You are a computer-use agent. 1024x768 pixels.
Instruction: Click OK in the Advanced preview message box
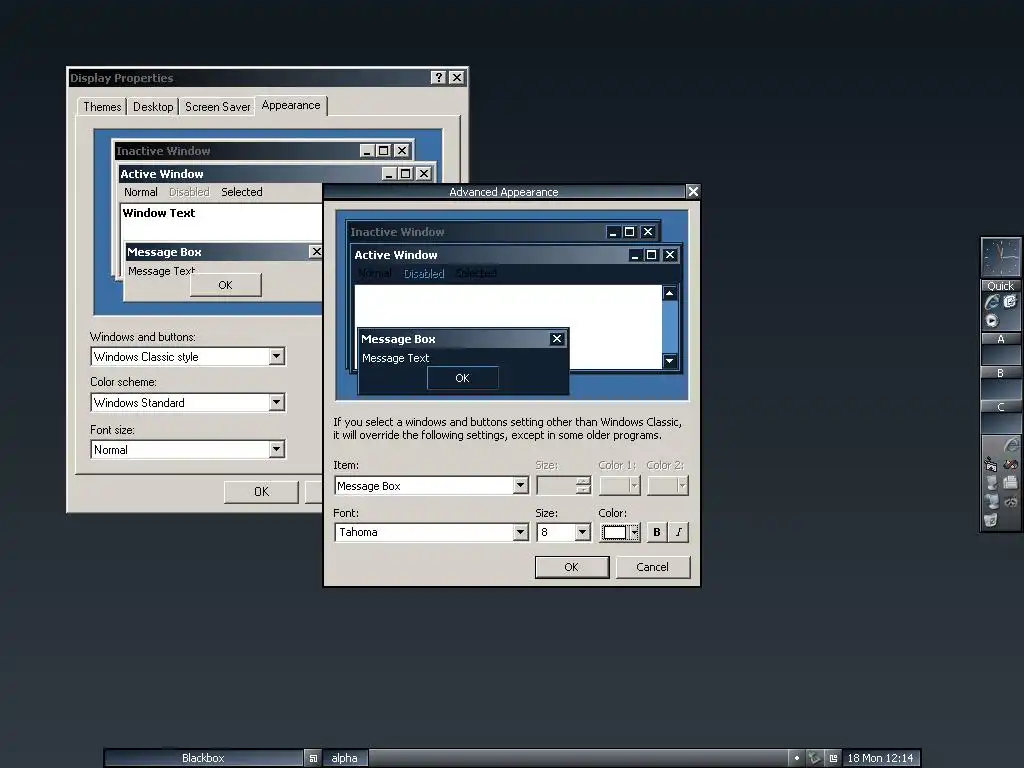coord(462,378)
